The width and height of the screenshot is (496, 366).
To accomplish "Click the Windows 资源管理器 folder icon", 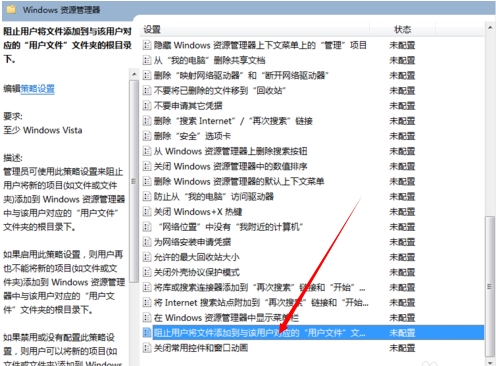I will click(x=11, y=9).
